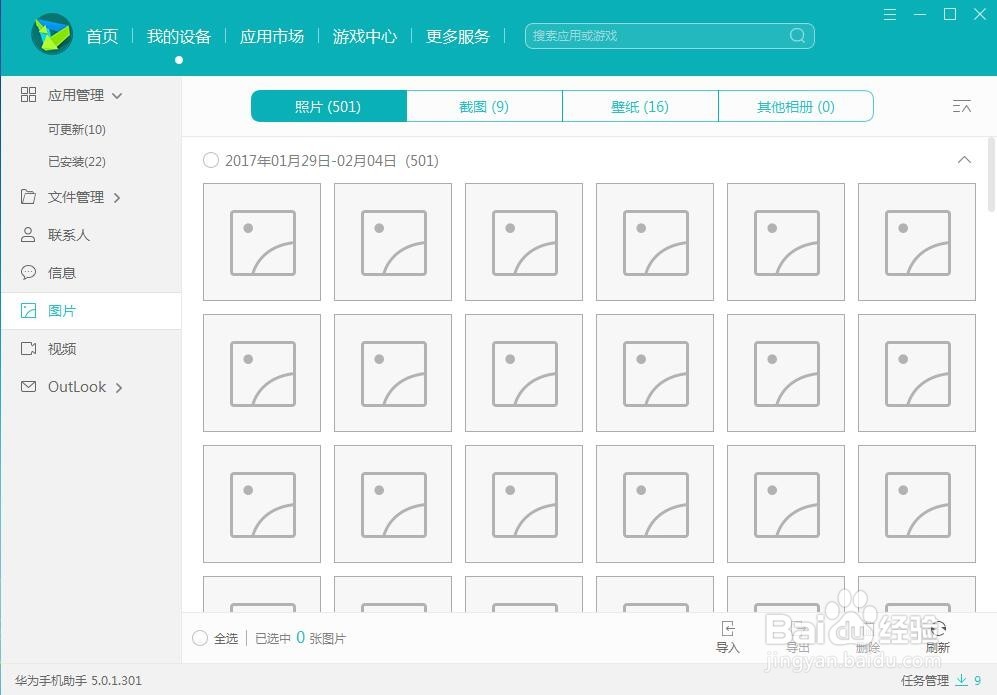The height and width of the screenshot is (695, 997).
Task: Click the 信息 chat bubble icon
Action: click(x=28, y=273)
